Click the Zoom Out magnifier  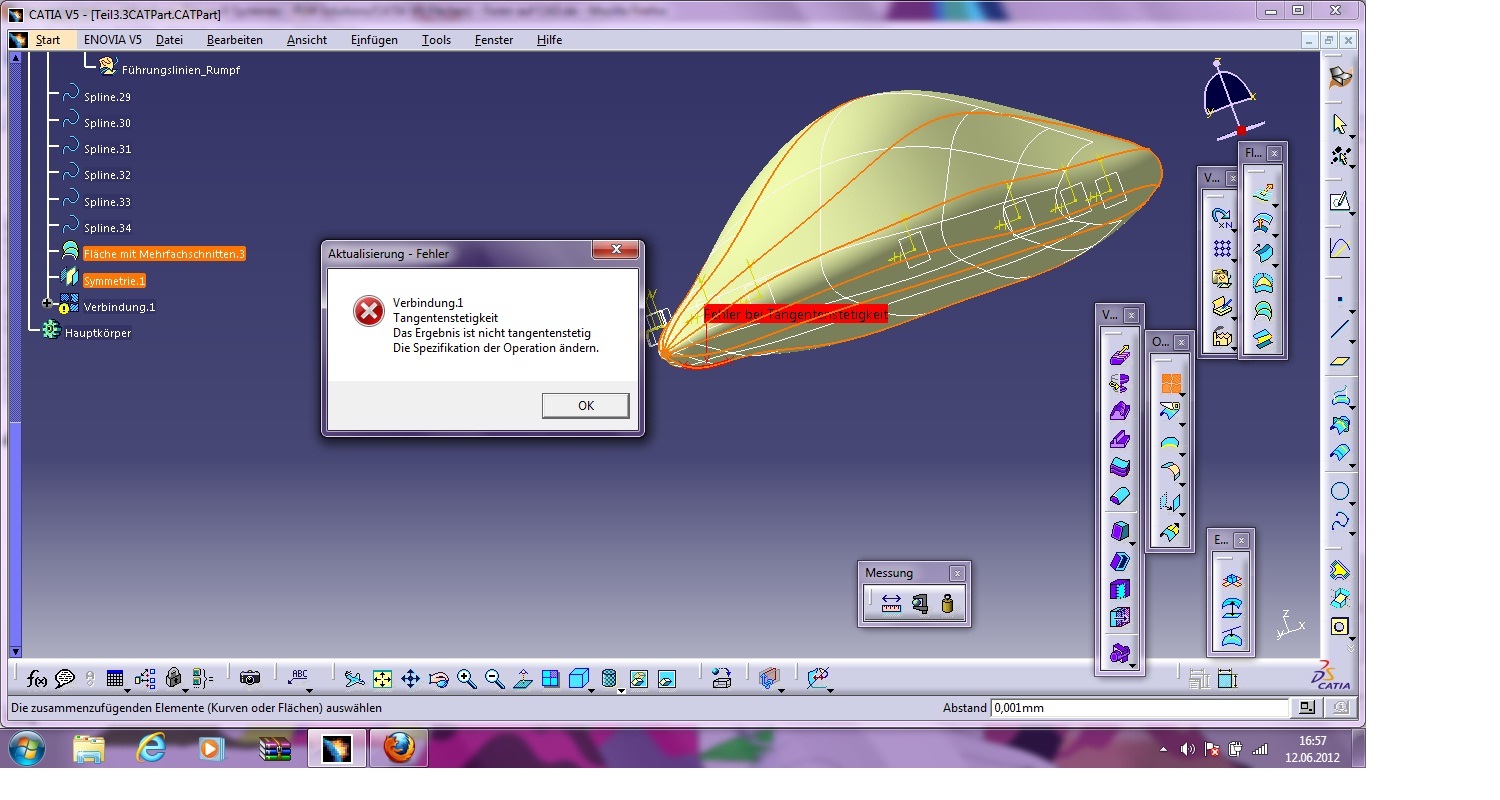point(494,679)
